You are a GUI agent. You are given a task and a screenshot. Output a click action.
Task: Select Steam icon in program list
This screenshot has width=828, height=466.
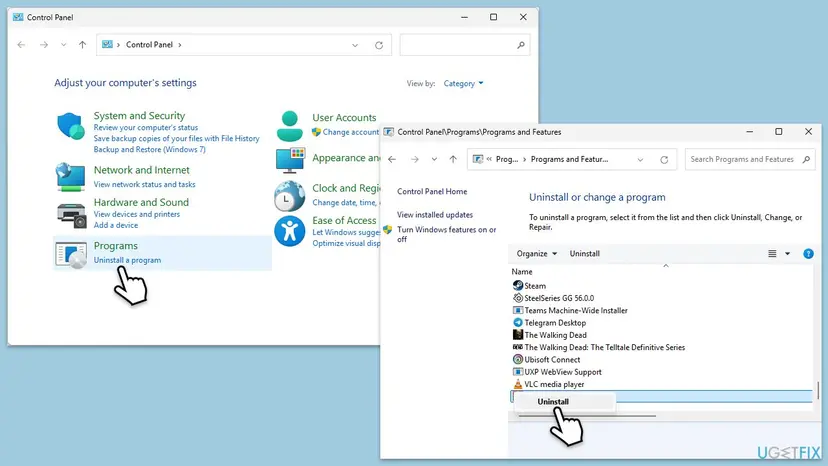[x=518, y=285]
